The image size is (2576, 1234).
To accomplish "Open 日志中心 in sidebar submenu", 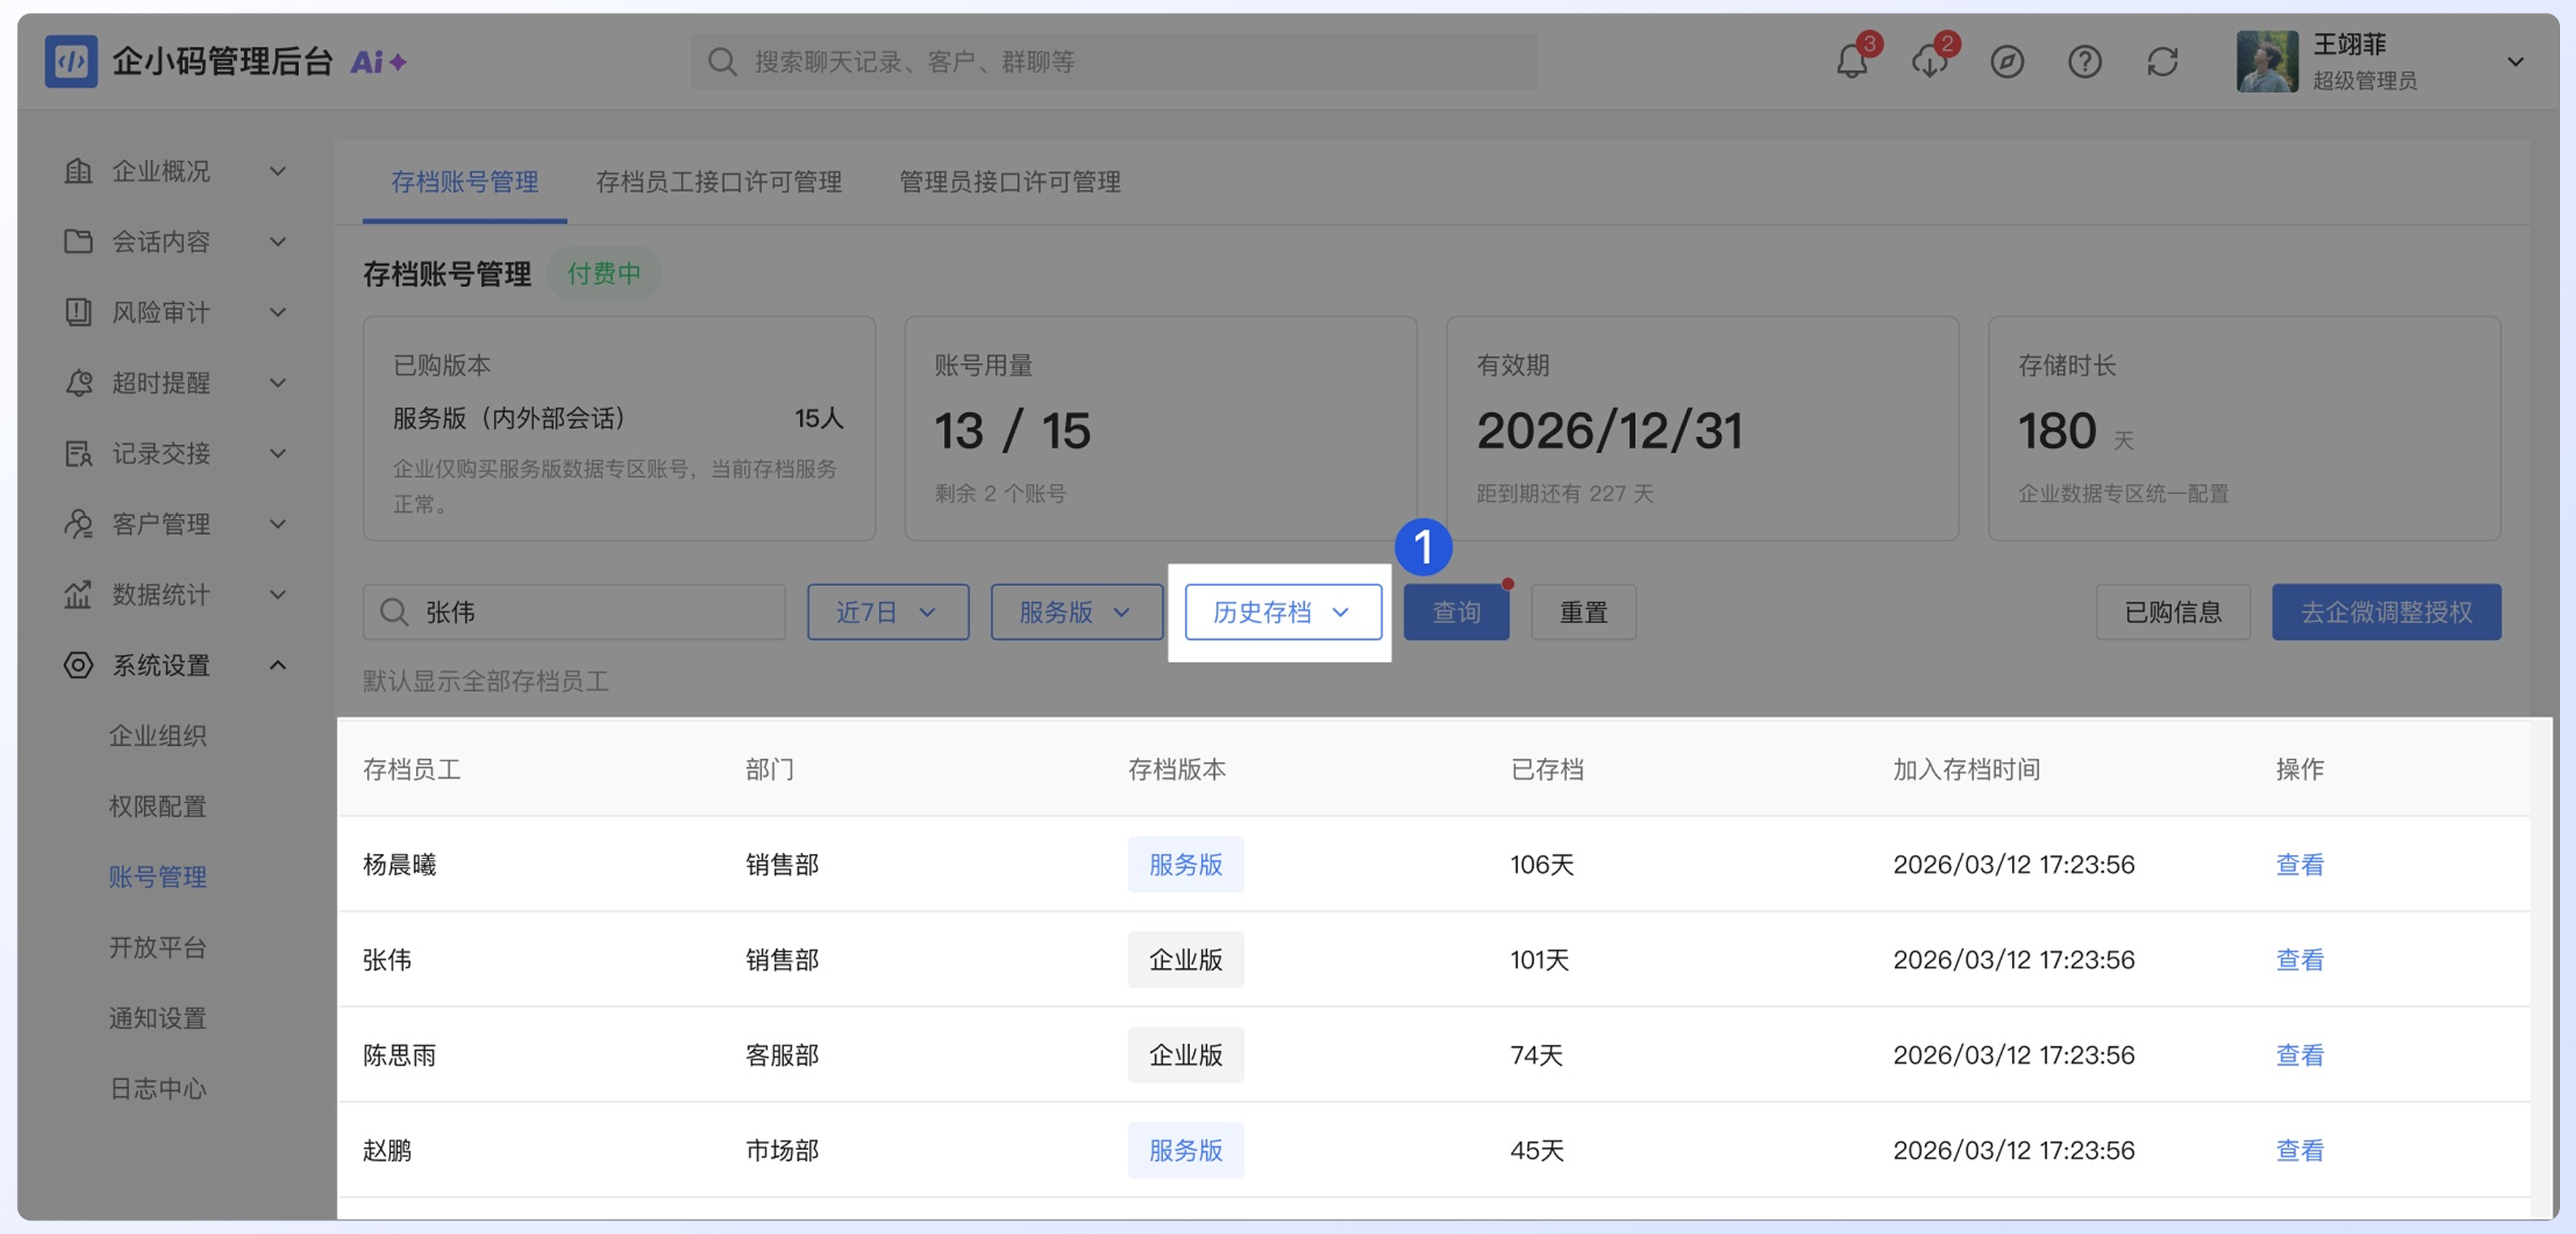I will (158, 1089).
